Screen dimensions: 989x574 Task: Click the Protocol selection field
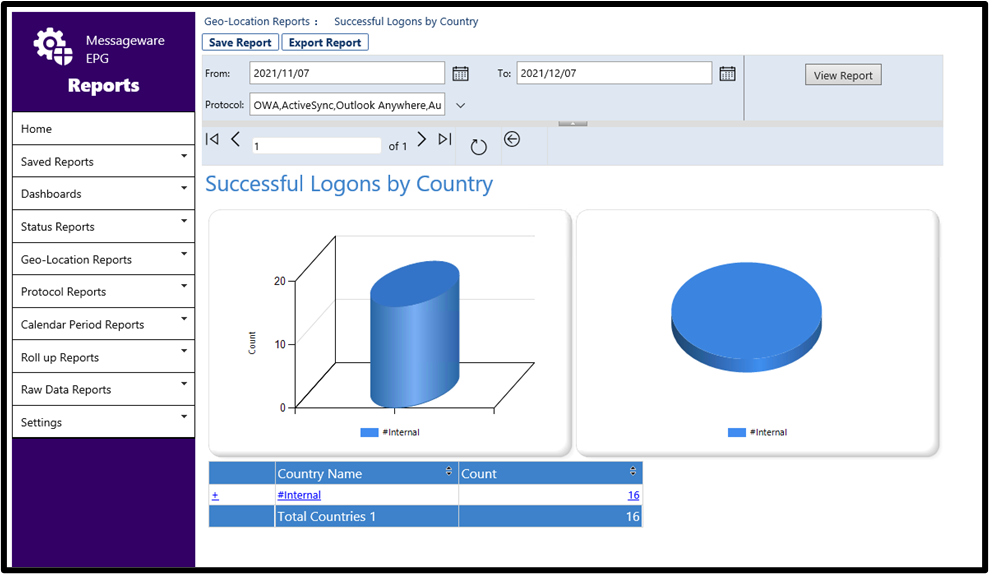coord(347,105)
